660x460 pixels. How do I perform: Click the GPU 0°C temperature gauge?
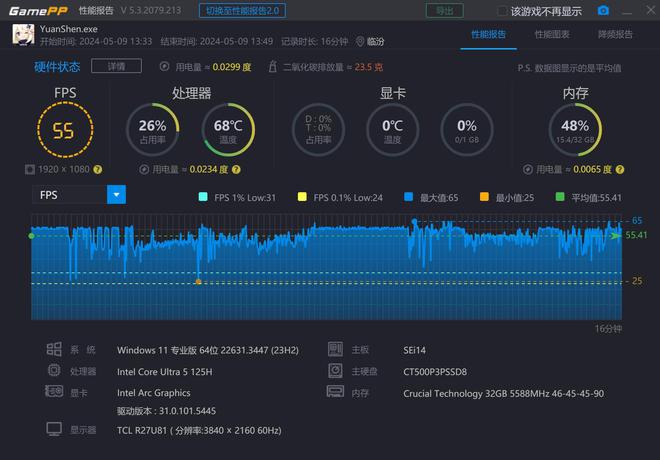pos(392,130)
